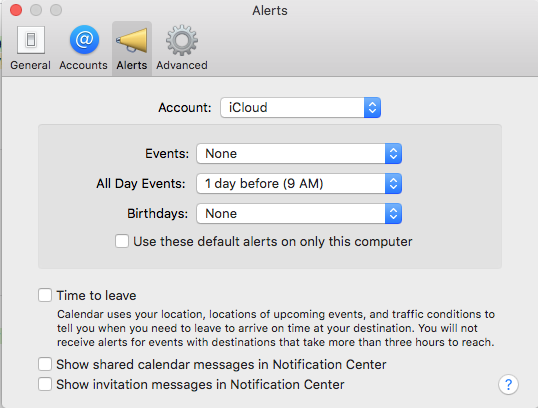This screenshot has width=538, height=408.
Task: Open the All Day Events dropdown
Action: [x=299, y=184]
